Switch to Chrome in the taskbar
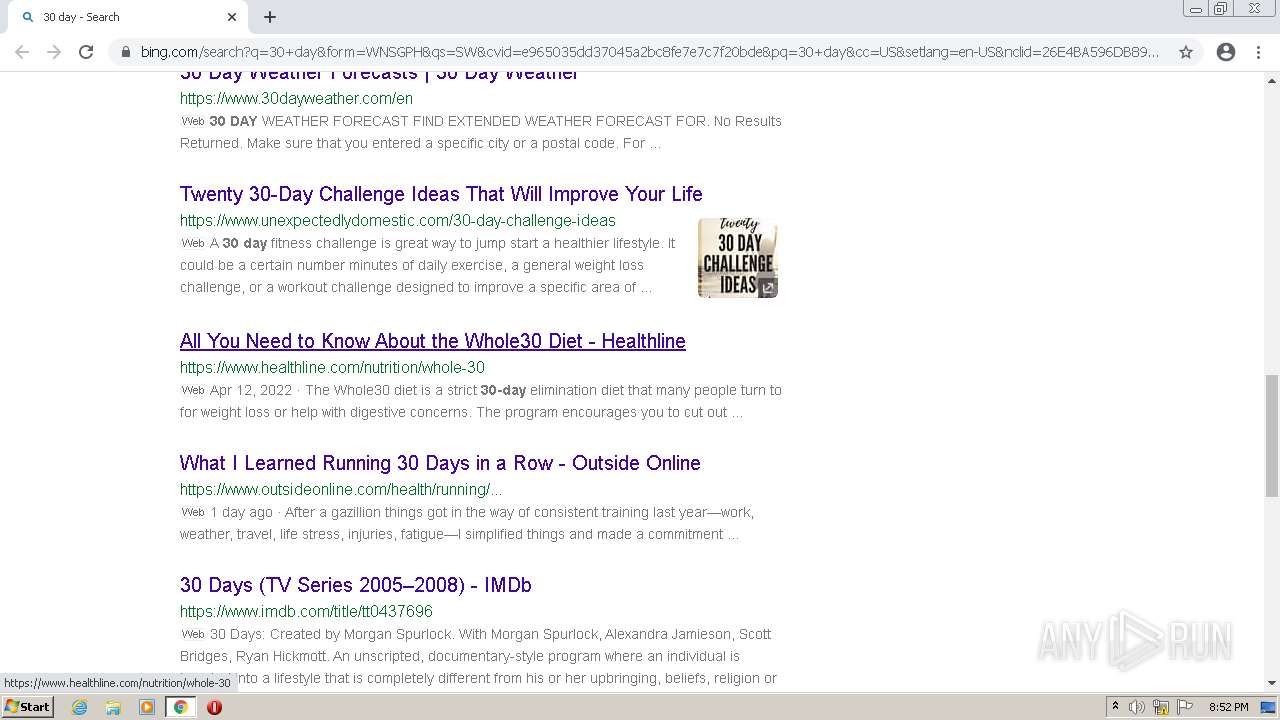 pos(181,707)
